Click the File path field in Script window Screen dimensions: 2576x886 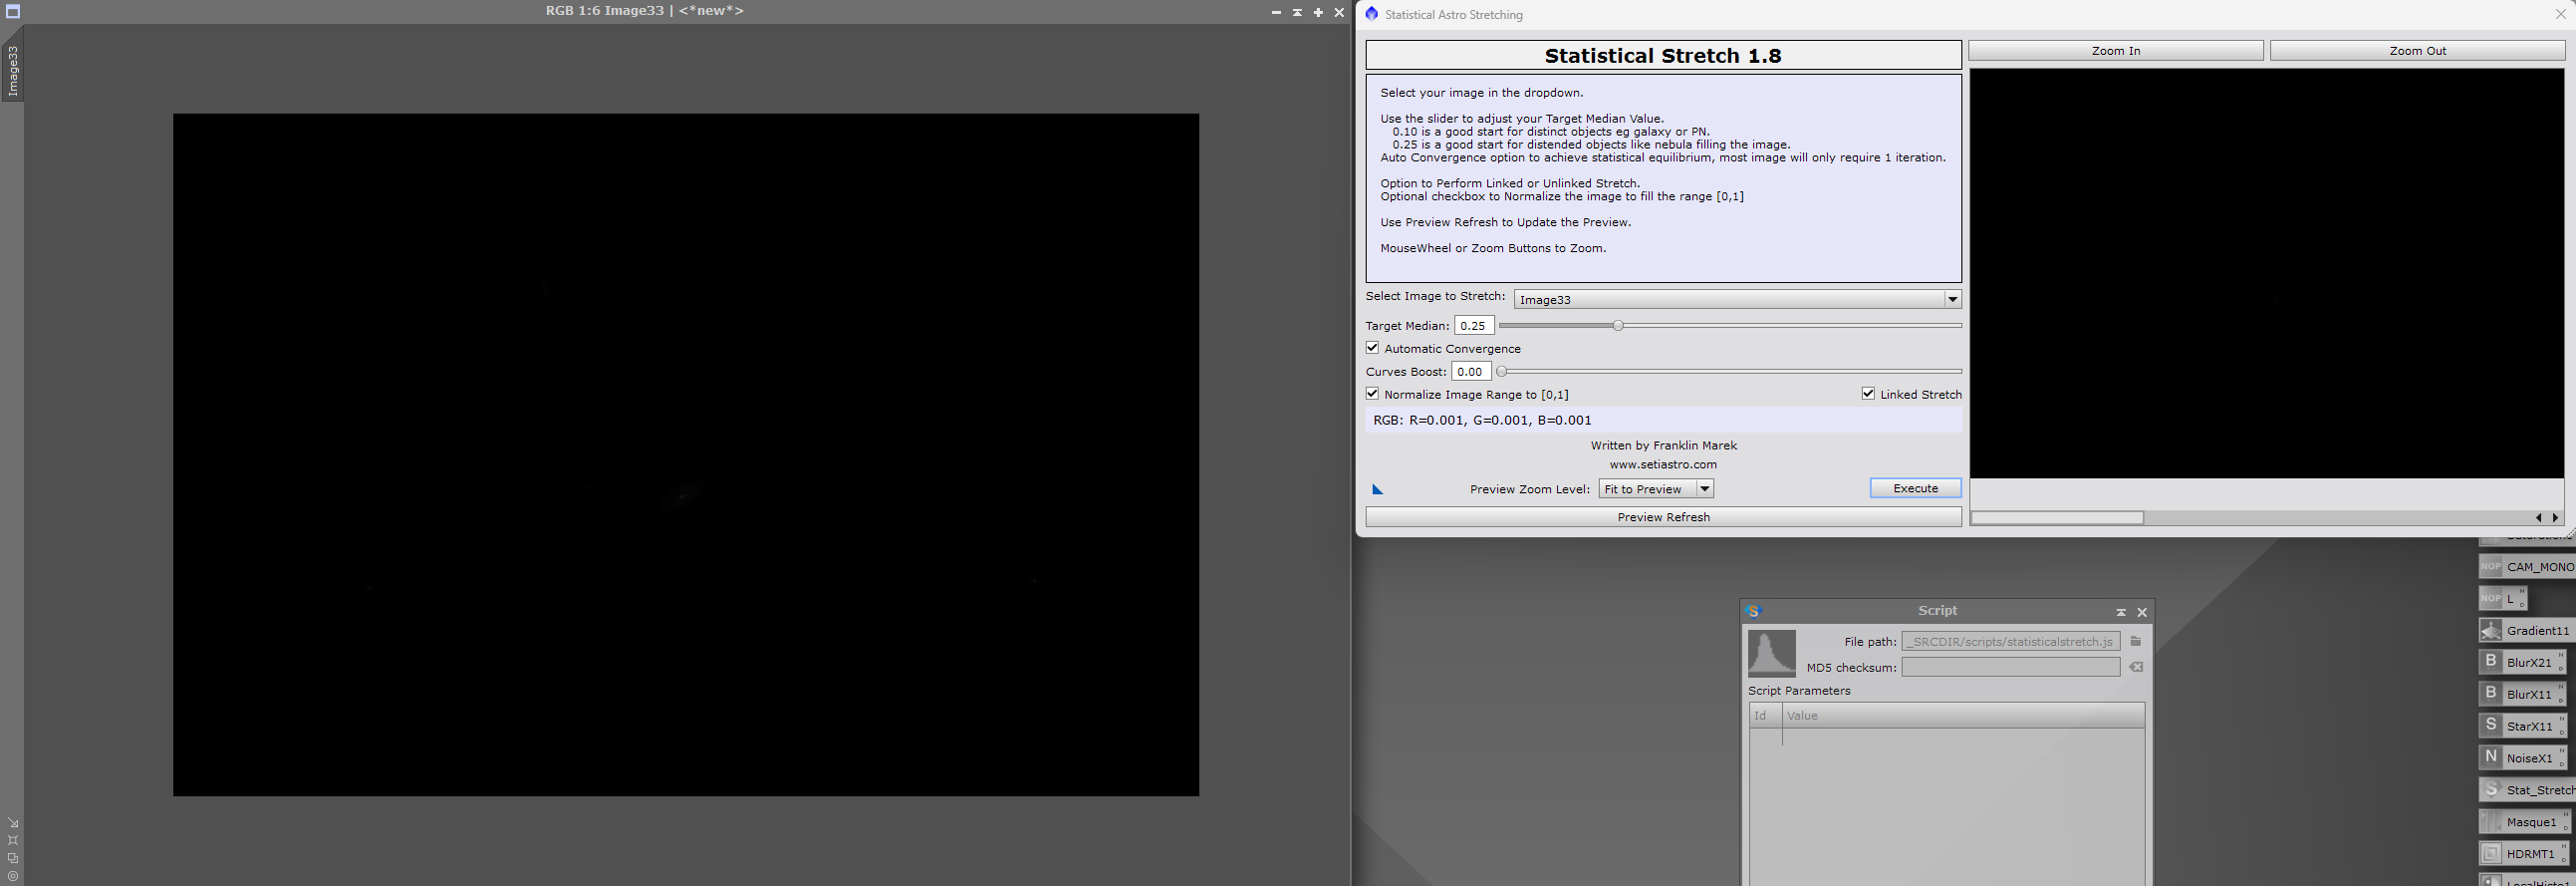click(2010, 641)
